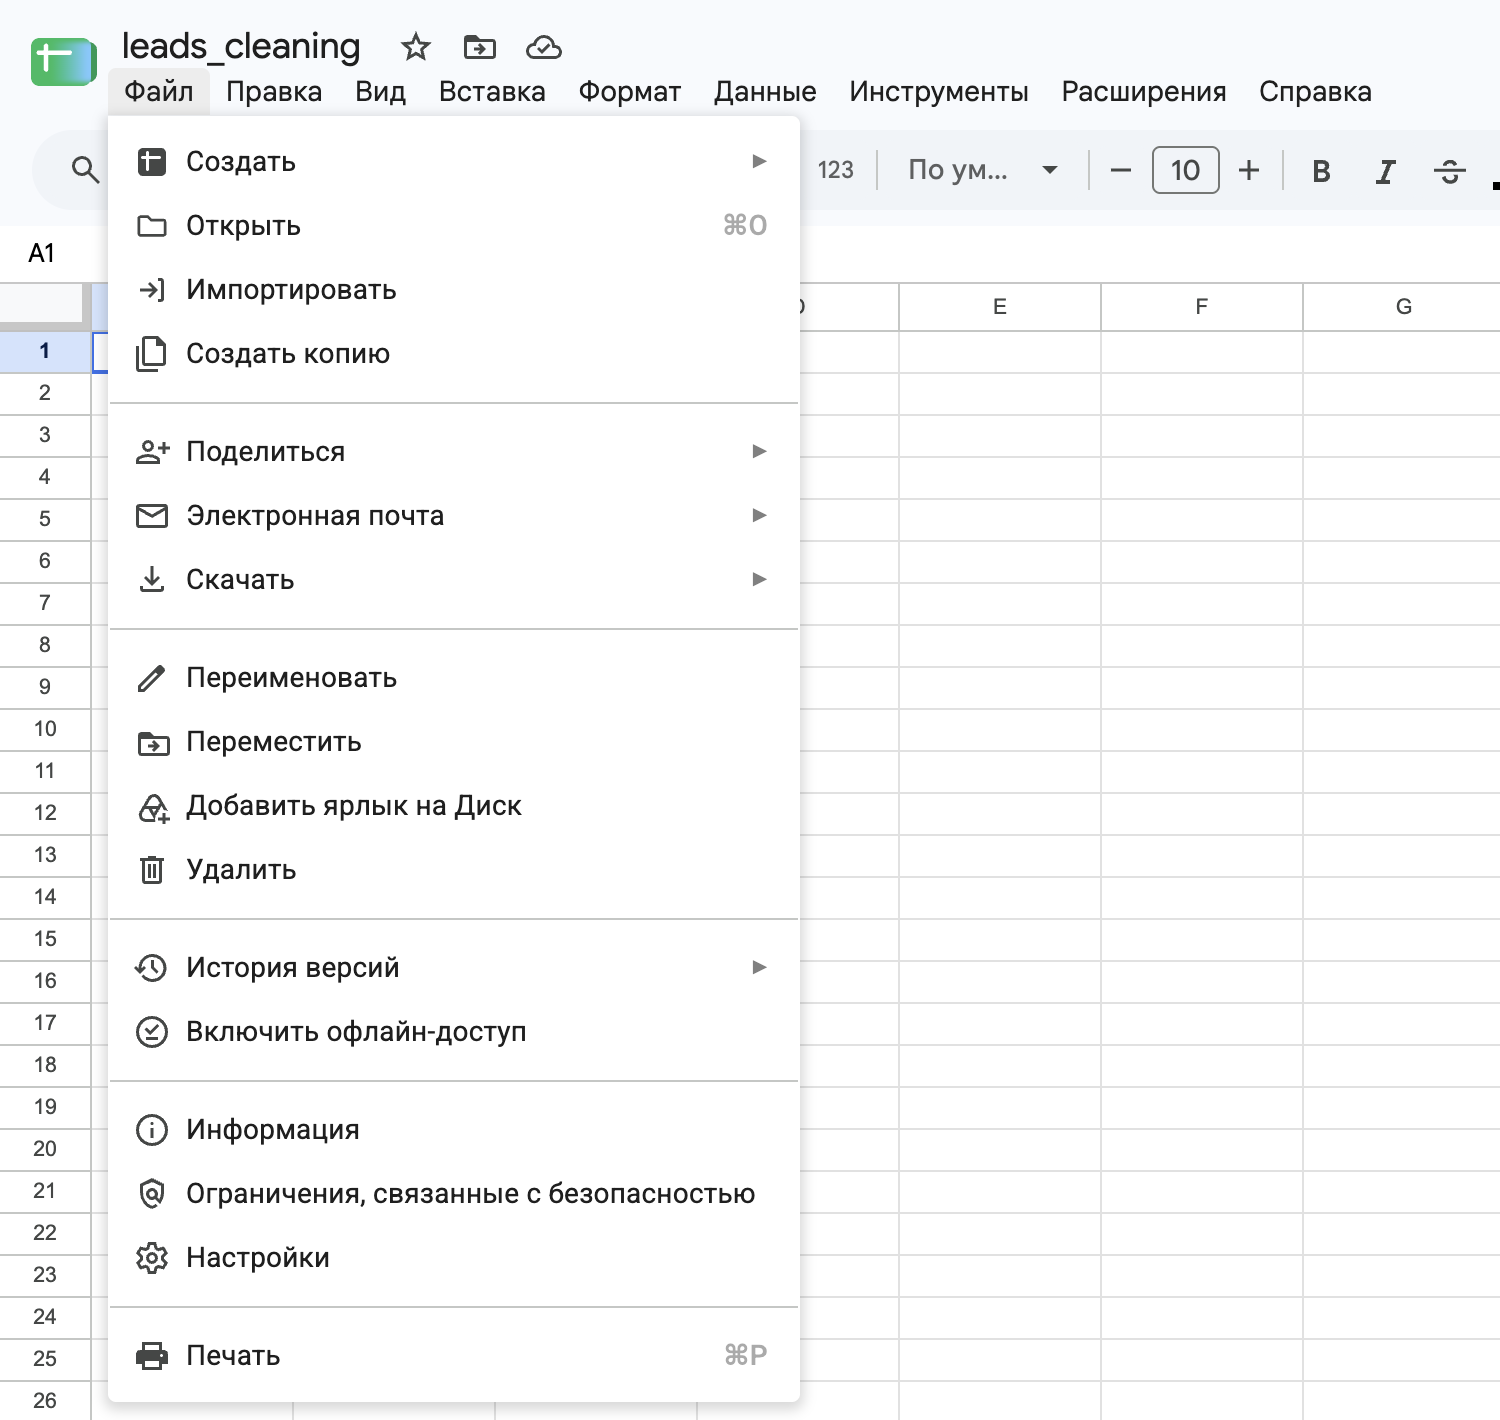Select Создать копию menu entry
This screenshot has height=1420, width=1500.
(454, 354)
